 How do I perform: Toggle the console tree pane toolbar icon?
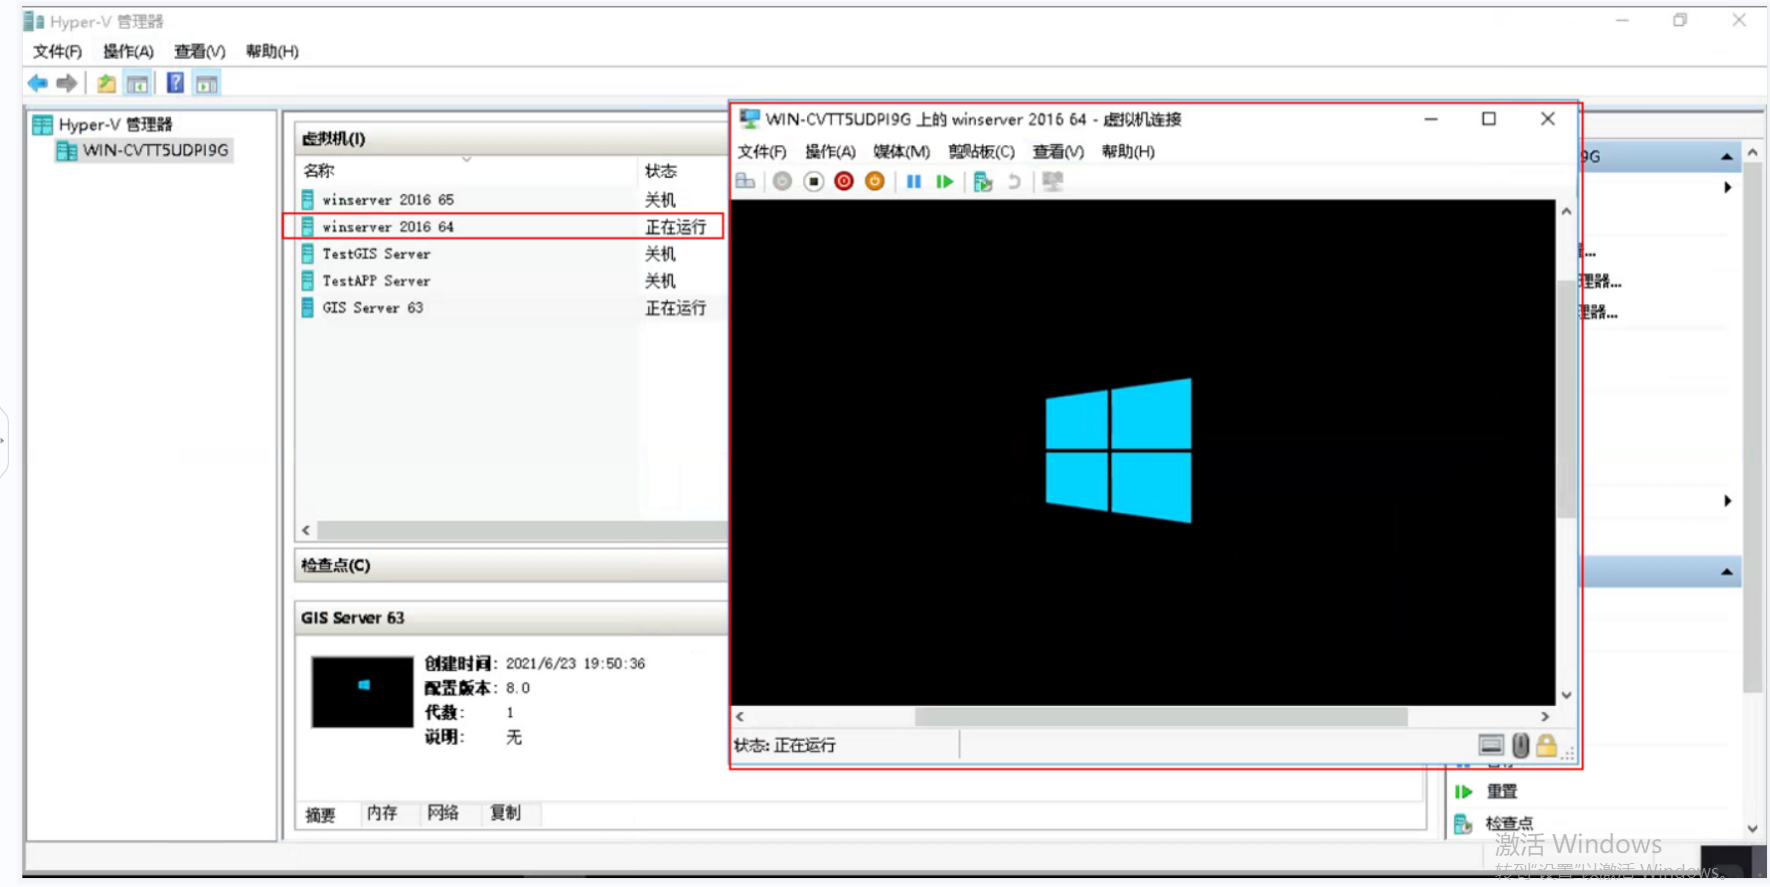click(138, 84)
